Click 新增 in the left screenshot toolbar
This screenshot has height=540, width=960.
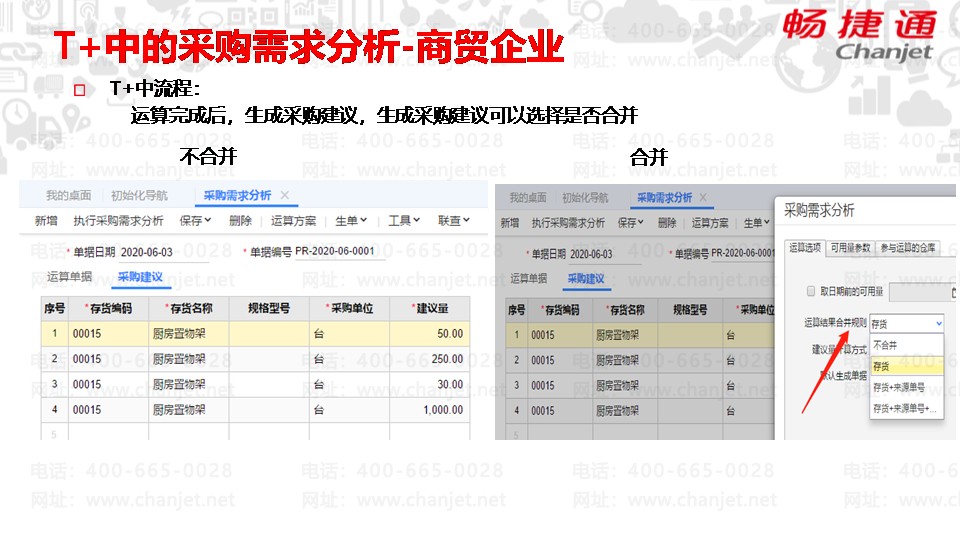(x=46, y=220)
